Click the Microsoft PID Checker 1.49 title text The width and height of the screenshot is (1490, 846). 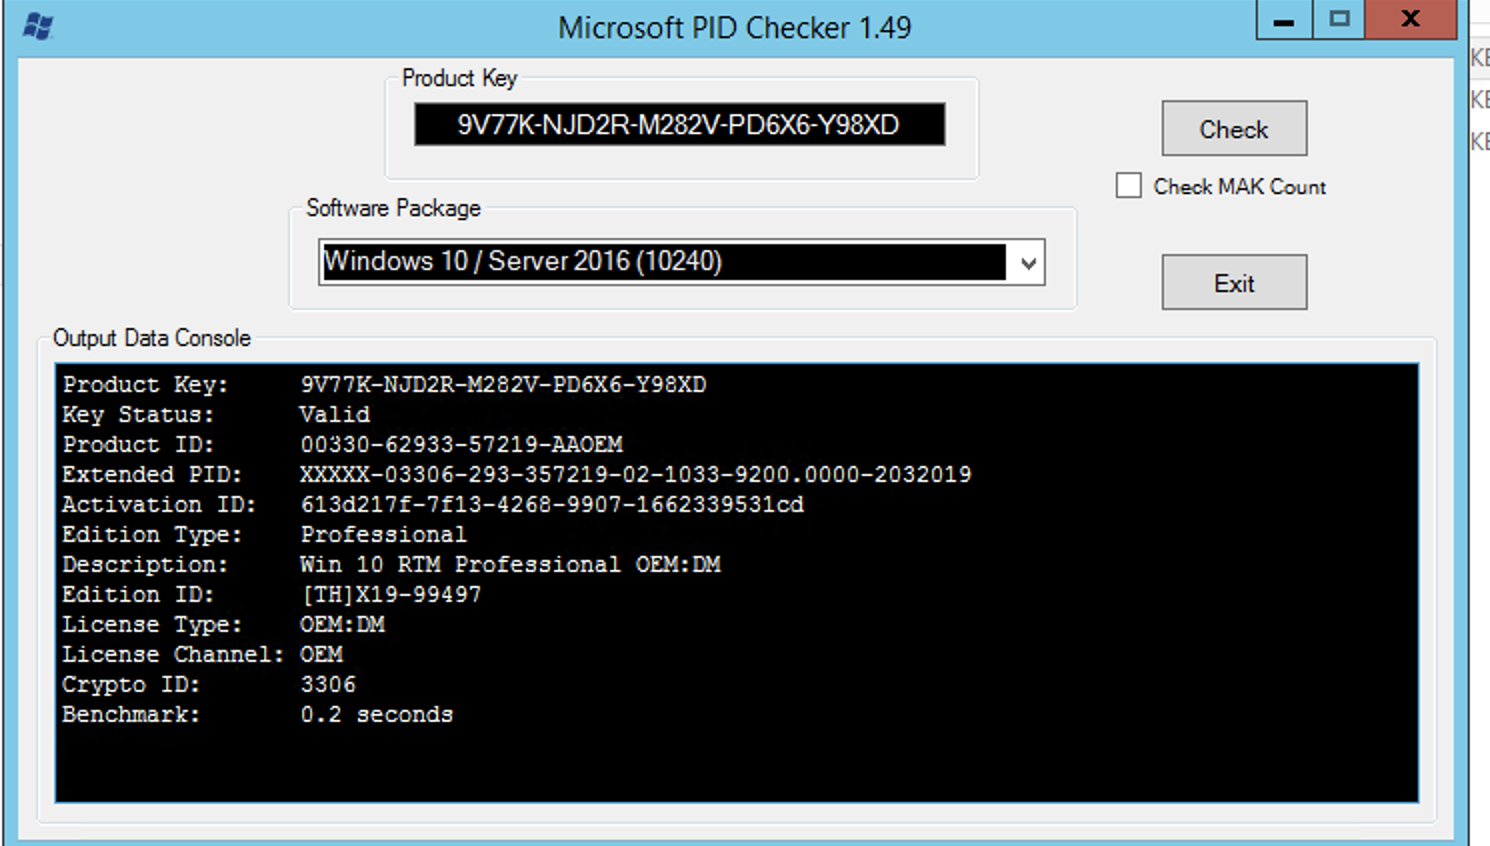735,27
